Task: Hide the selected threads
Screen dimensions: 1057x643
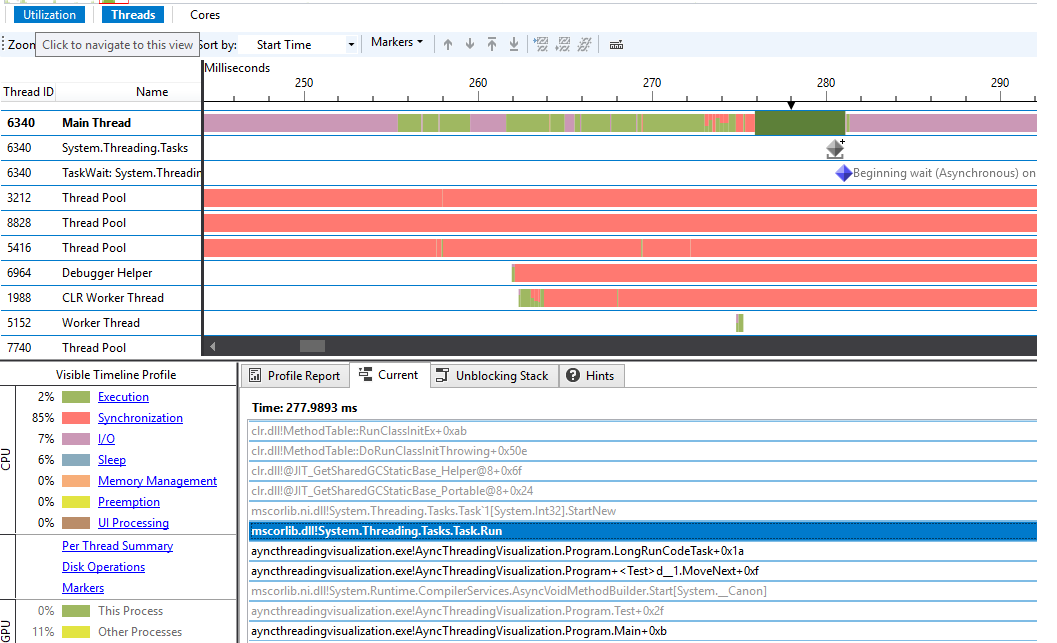Action: 540,44
